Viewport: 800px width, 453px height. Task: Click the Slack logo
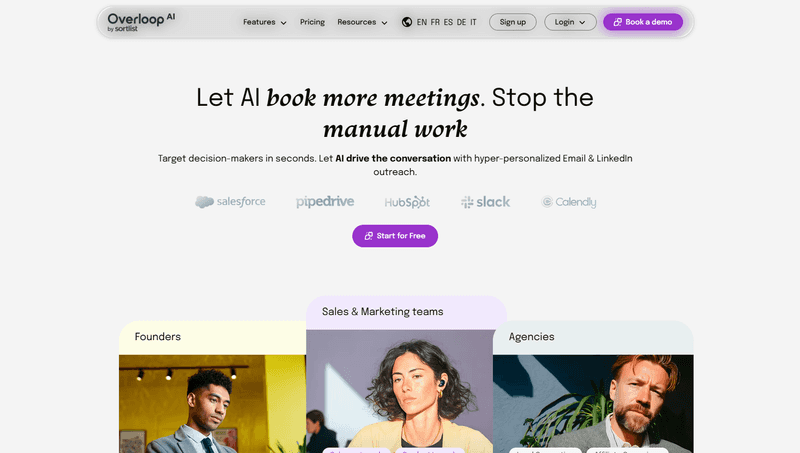click(x=485, y=202)
